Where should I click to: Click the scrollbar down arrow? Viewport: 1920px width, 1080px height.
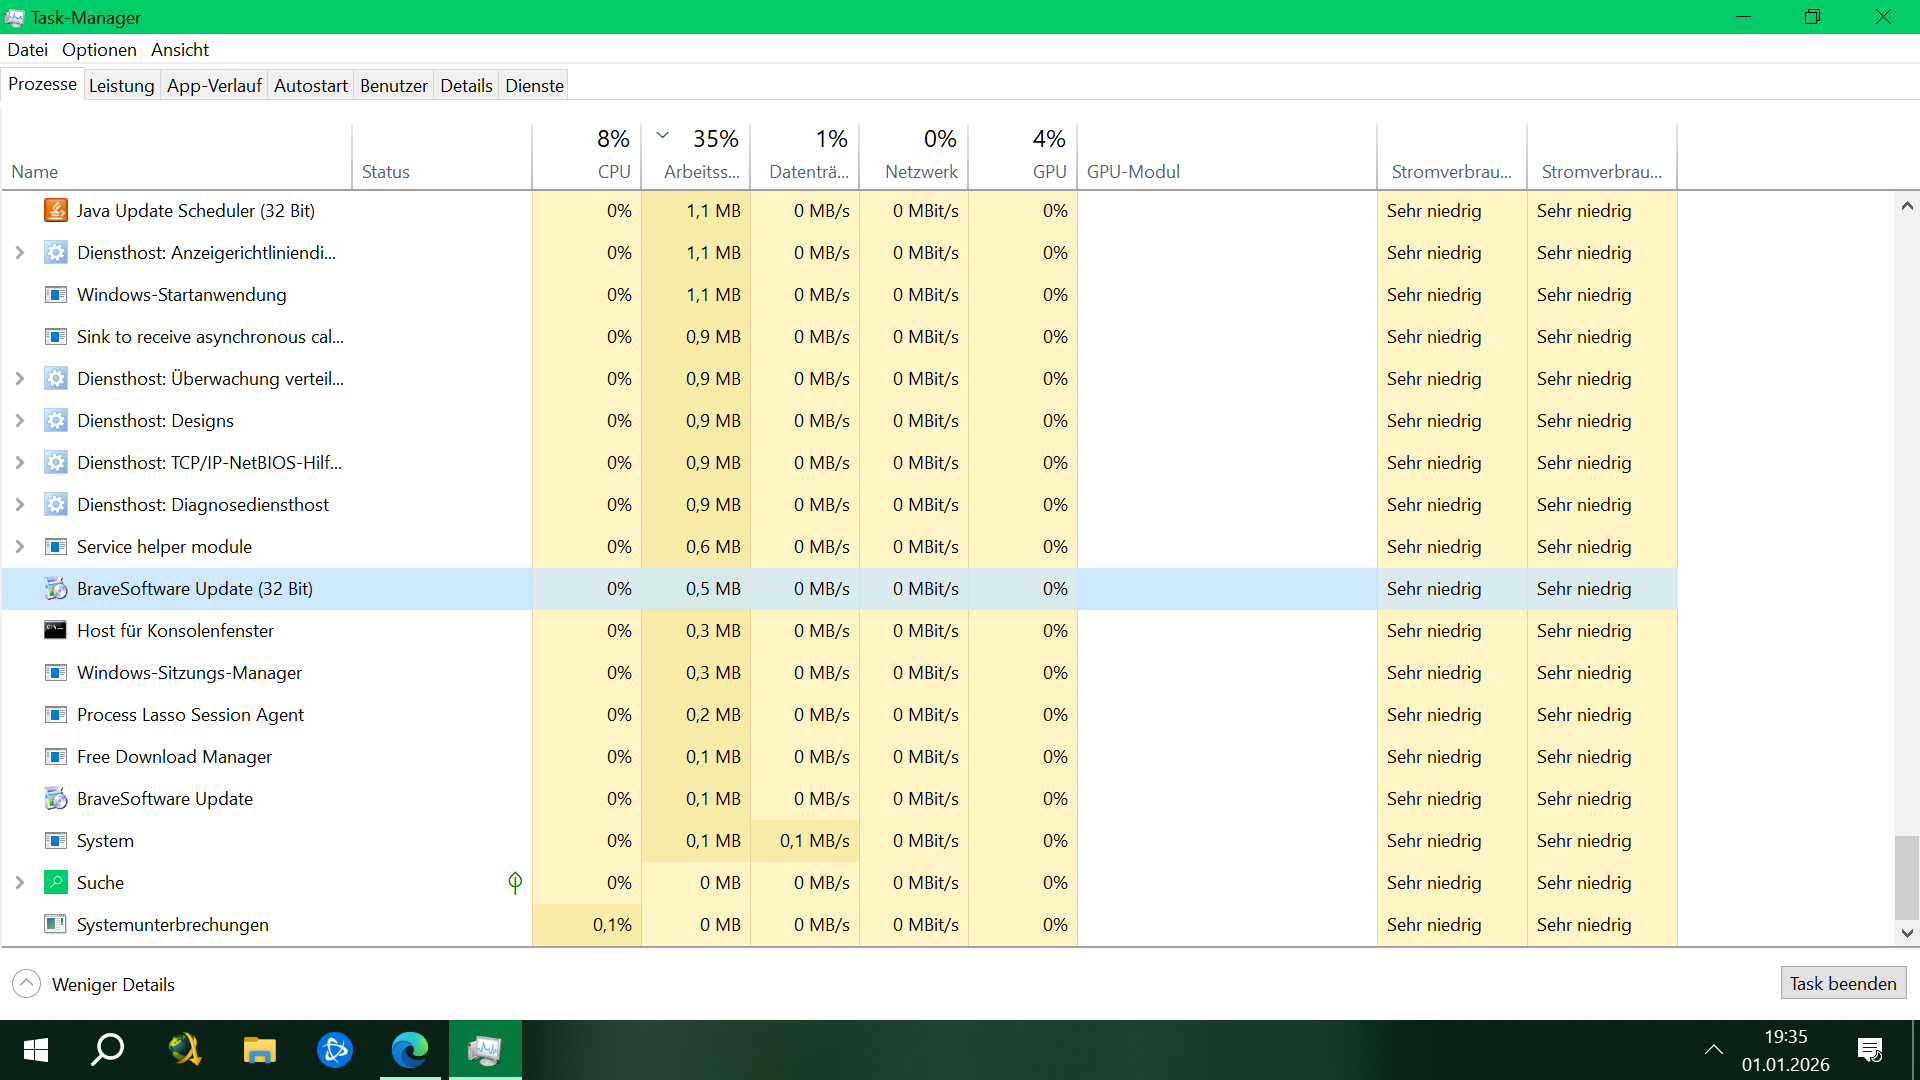pos(1907,933)
